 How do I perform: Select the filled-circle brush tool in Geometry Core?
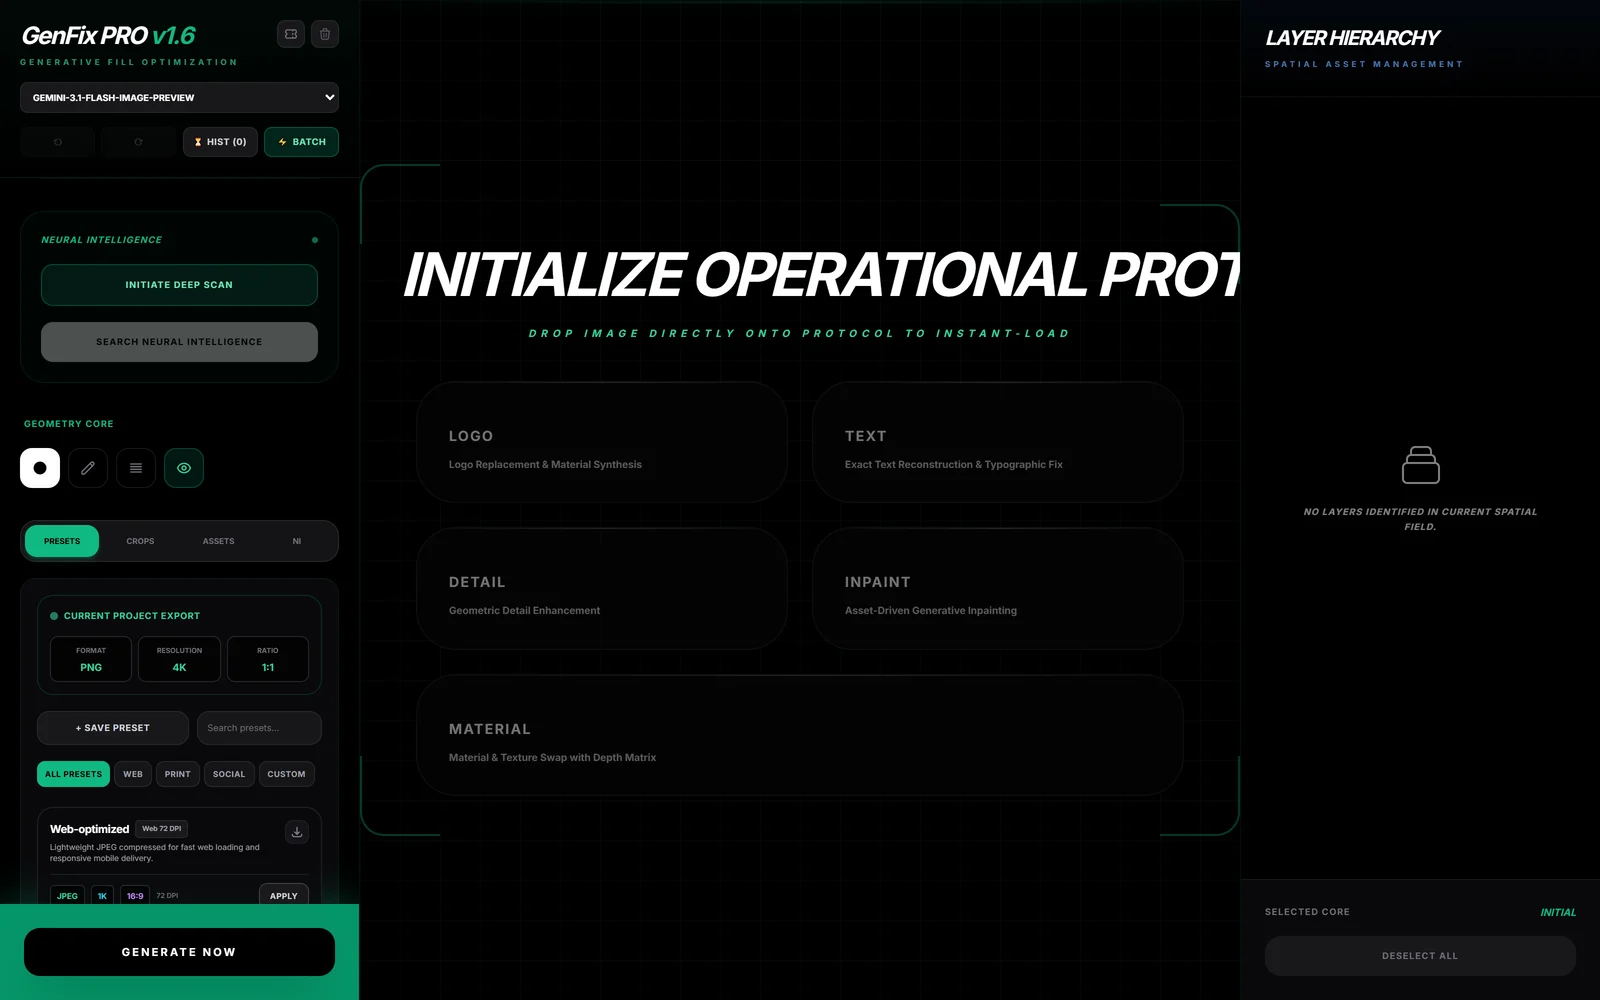40,468
